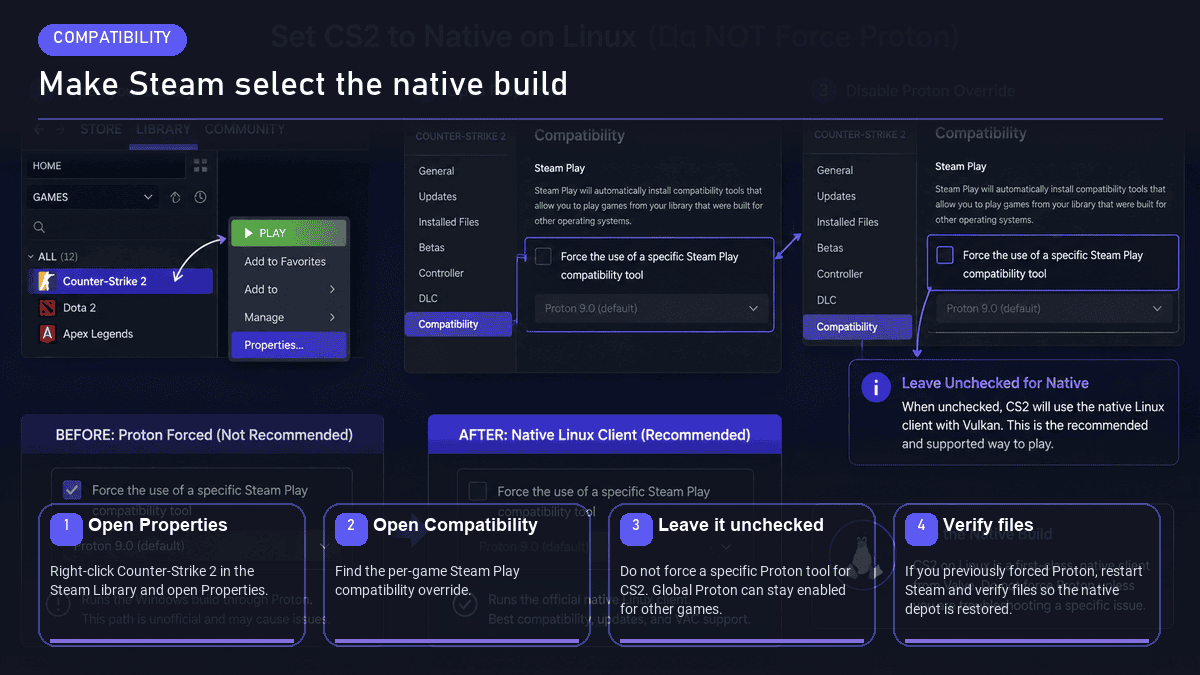Check the empty box in AFTER Native Linux panel
Viewport: 1200px width, 675px height.
tap(477, 491)
